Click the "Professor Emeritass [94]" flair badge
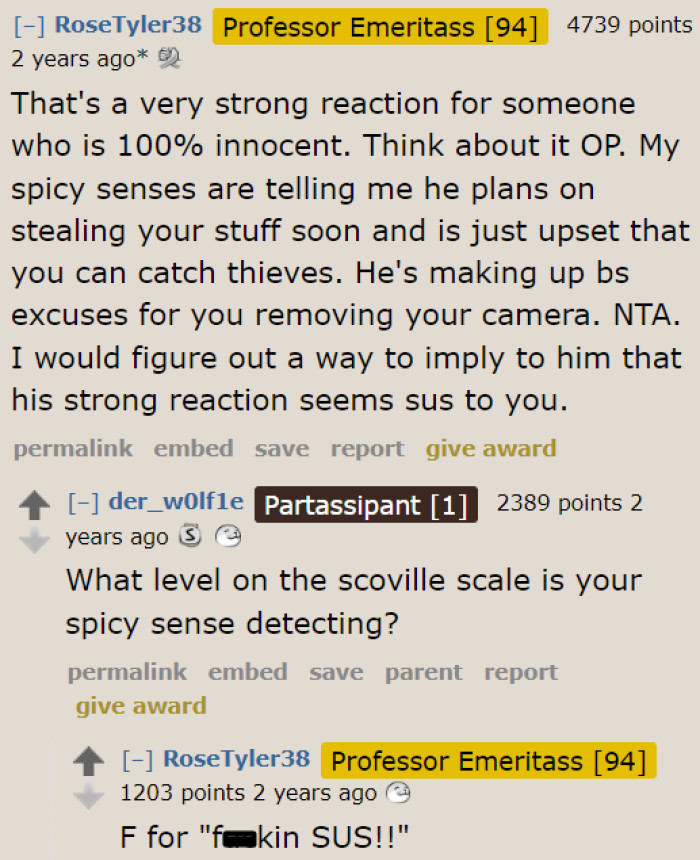The width and height of the screenshot is (700, 860). [x=380, y=27]
